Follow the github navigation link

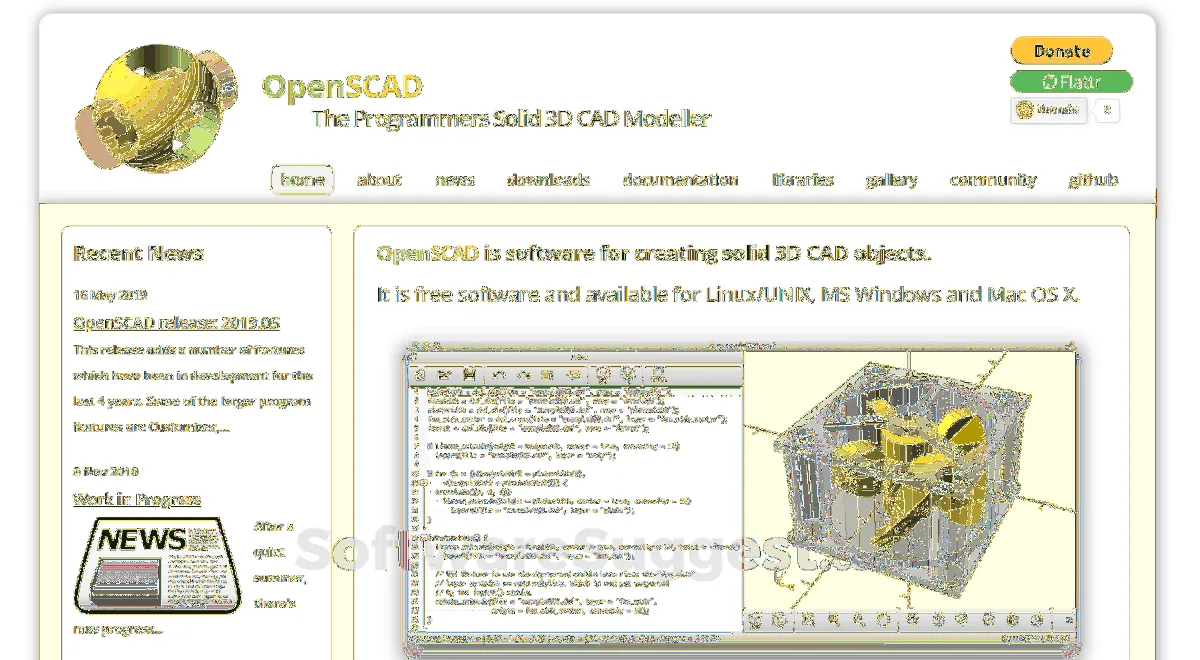pyautogui.click(x=1093, y=180)
